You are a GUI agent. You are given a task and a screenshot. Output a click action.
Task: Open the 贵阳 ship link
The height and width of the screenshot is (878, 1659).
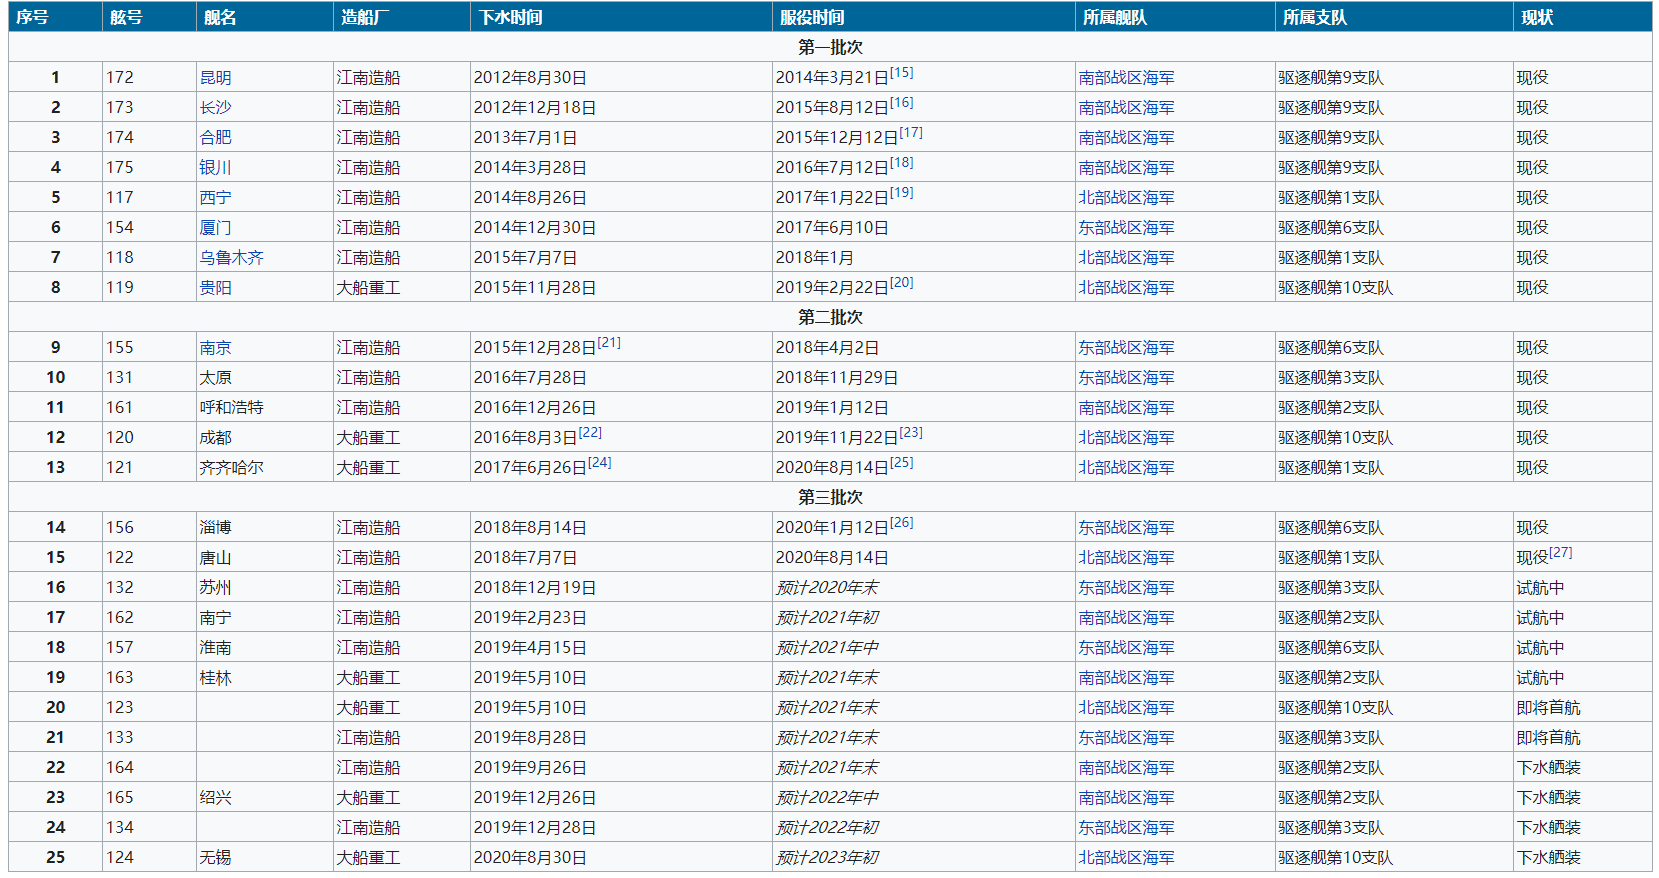tap(215, 288)
